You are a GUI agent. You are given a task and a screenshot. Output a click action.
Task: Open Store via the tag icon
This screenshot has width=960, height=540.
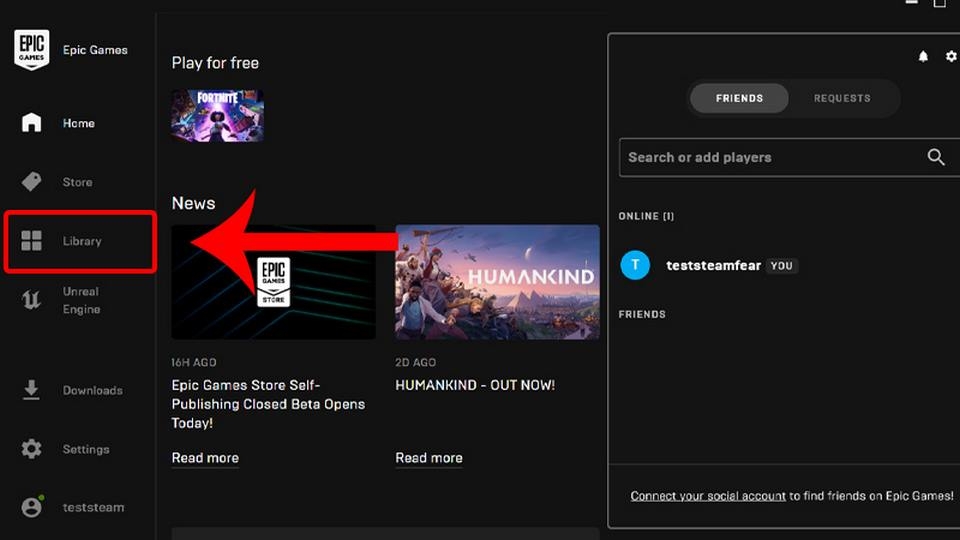point(31,182)
